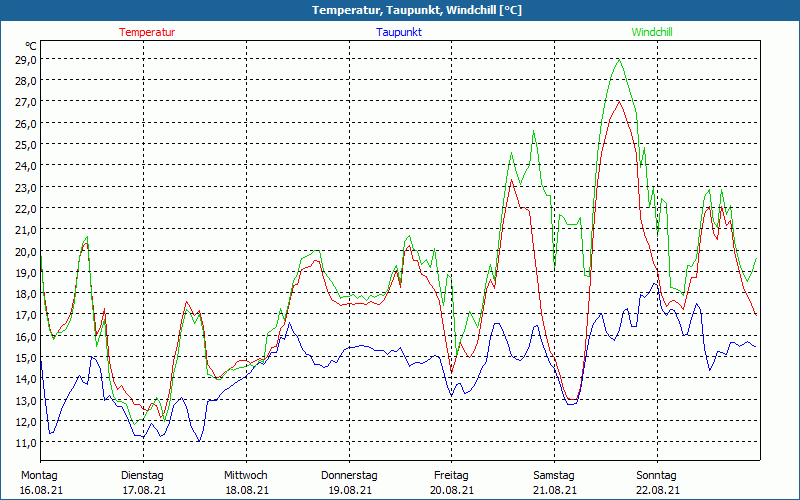Click the 29,0 y-axis value
The image size is (800, 500).
(x=26, y=59)
